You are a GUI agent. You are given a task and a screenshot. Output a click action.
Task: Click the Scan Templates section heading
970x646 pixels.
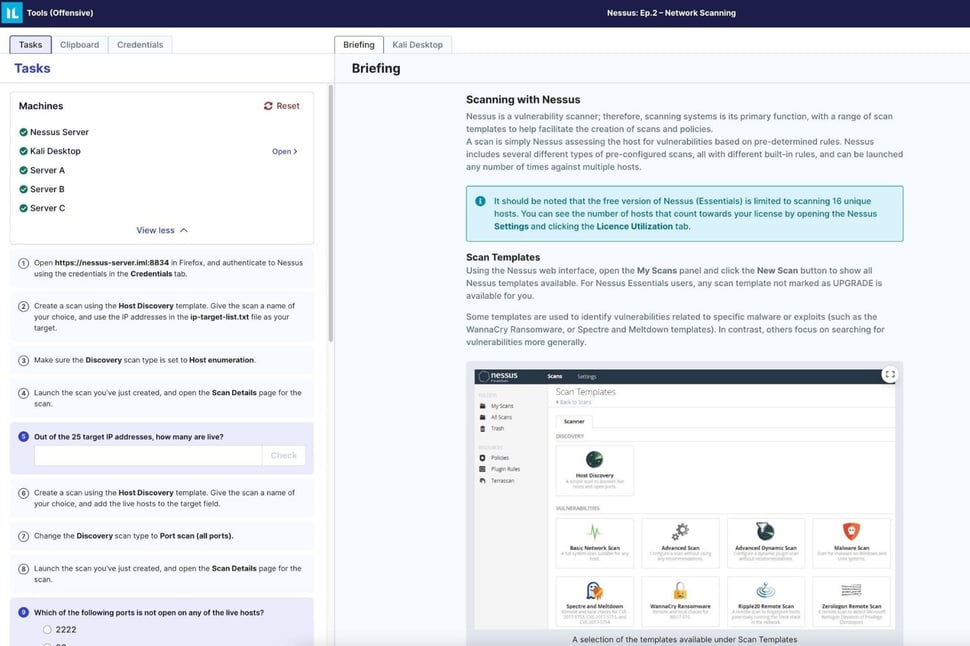pos(503,257)
